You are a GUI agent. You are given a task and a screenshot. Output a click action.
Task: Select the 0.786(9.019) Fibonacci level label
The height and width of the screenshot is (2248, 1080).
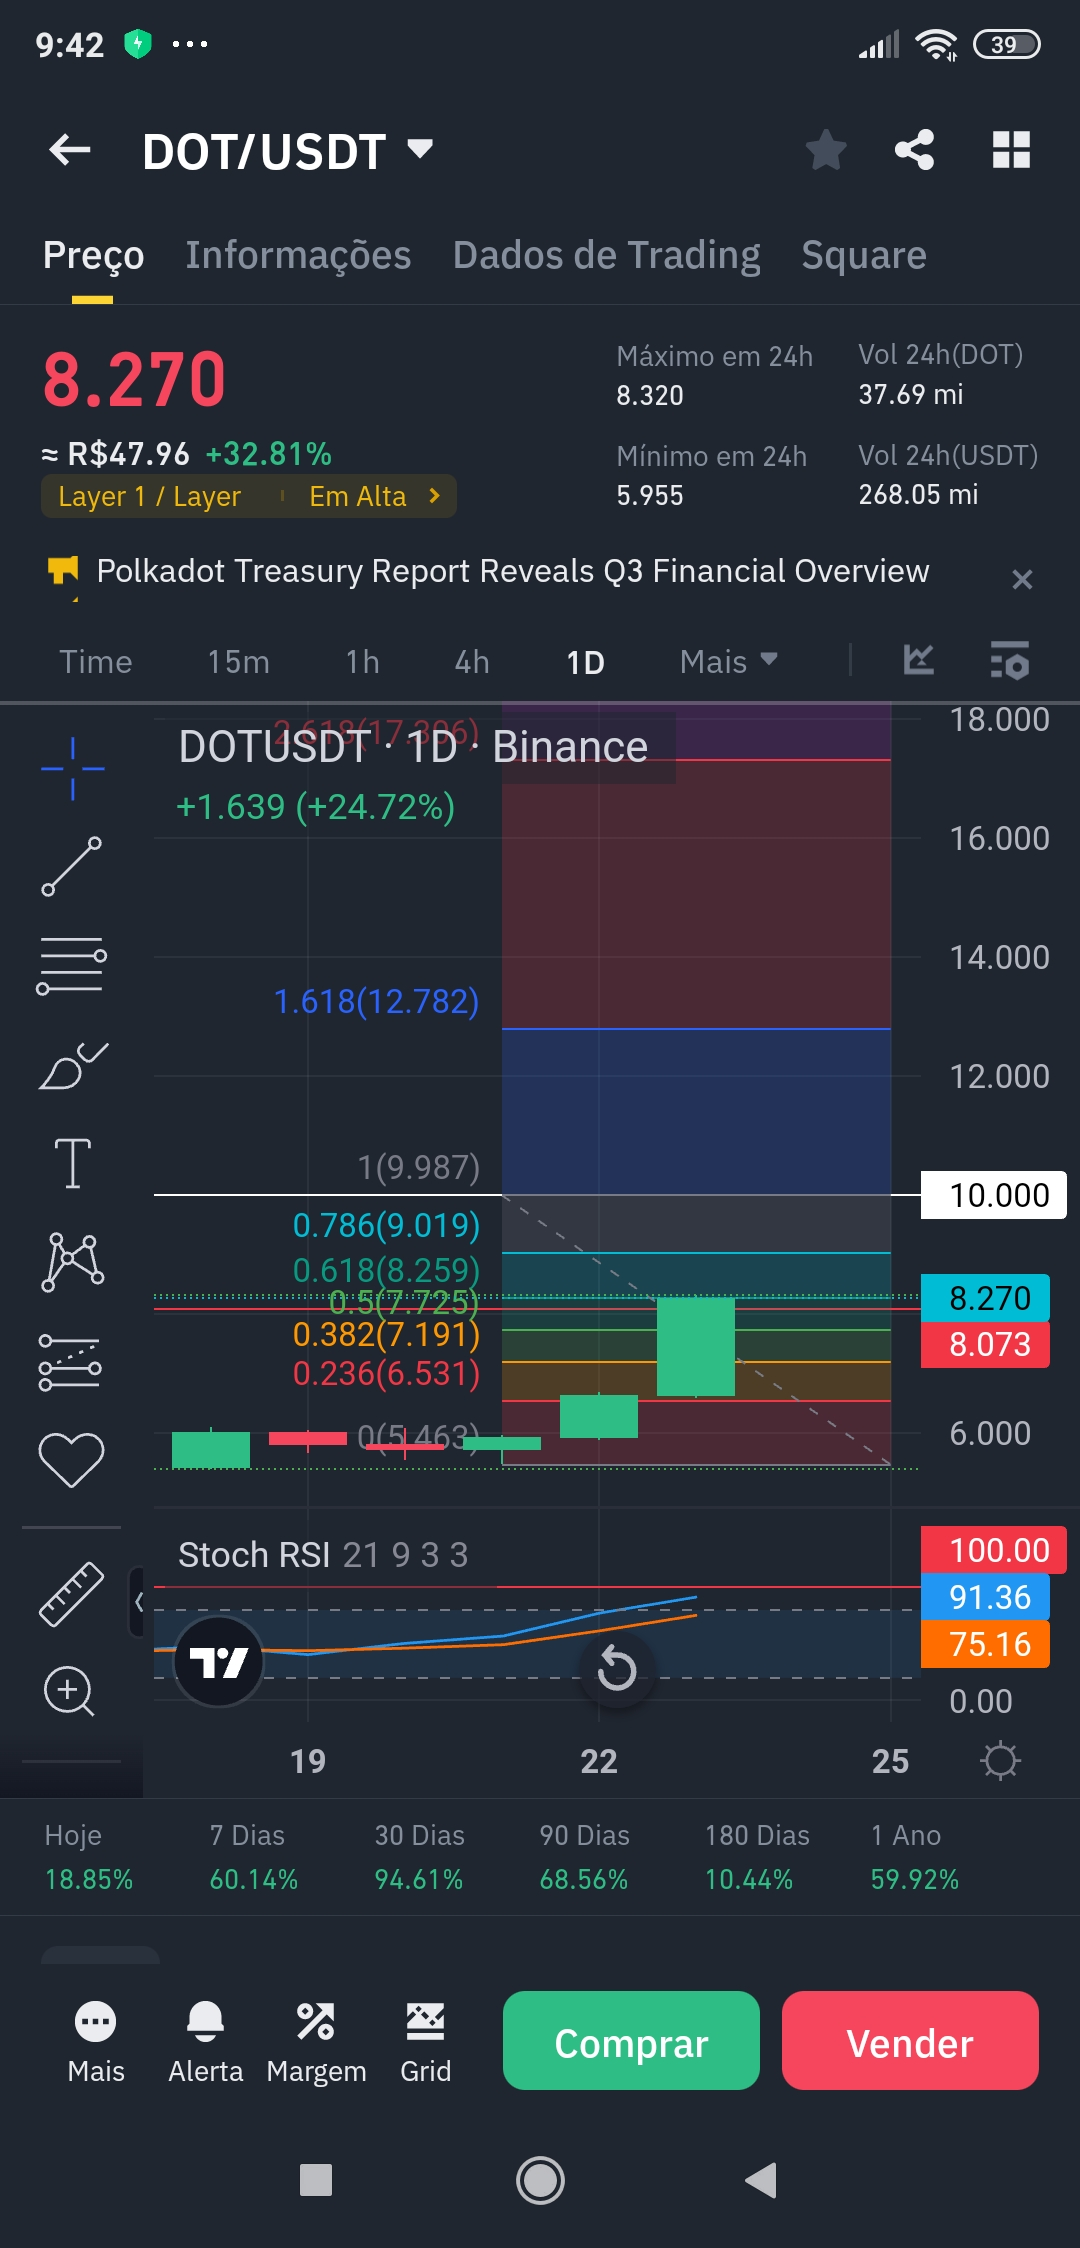tap(386, 1225)
